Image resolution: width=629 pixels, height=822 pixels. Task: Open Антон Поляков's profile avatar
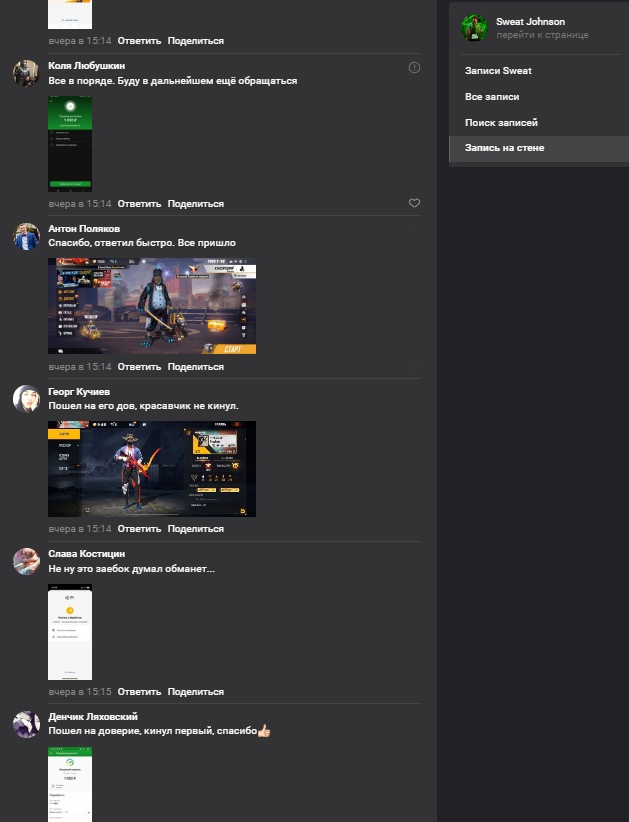point(26,236)
